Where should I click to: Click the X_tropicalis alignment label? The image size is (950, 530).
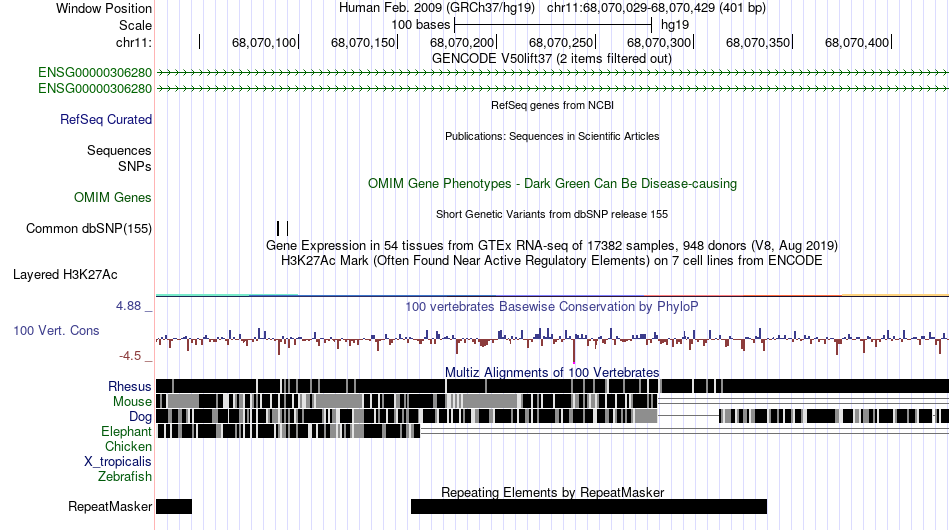pyautogui.click(x=118, y=462)
